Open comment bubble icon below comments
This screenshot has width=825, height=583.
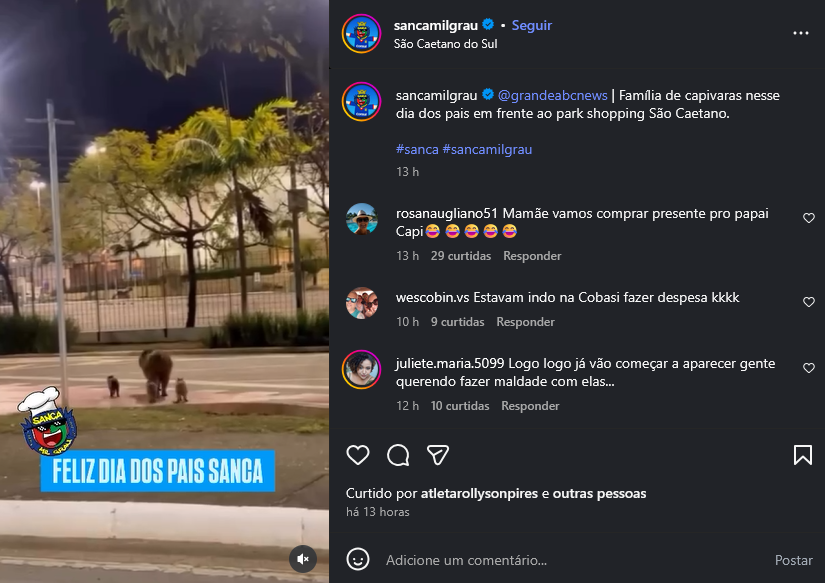398,455
